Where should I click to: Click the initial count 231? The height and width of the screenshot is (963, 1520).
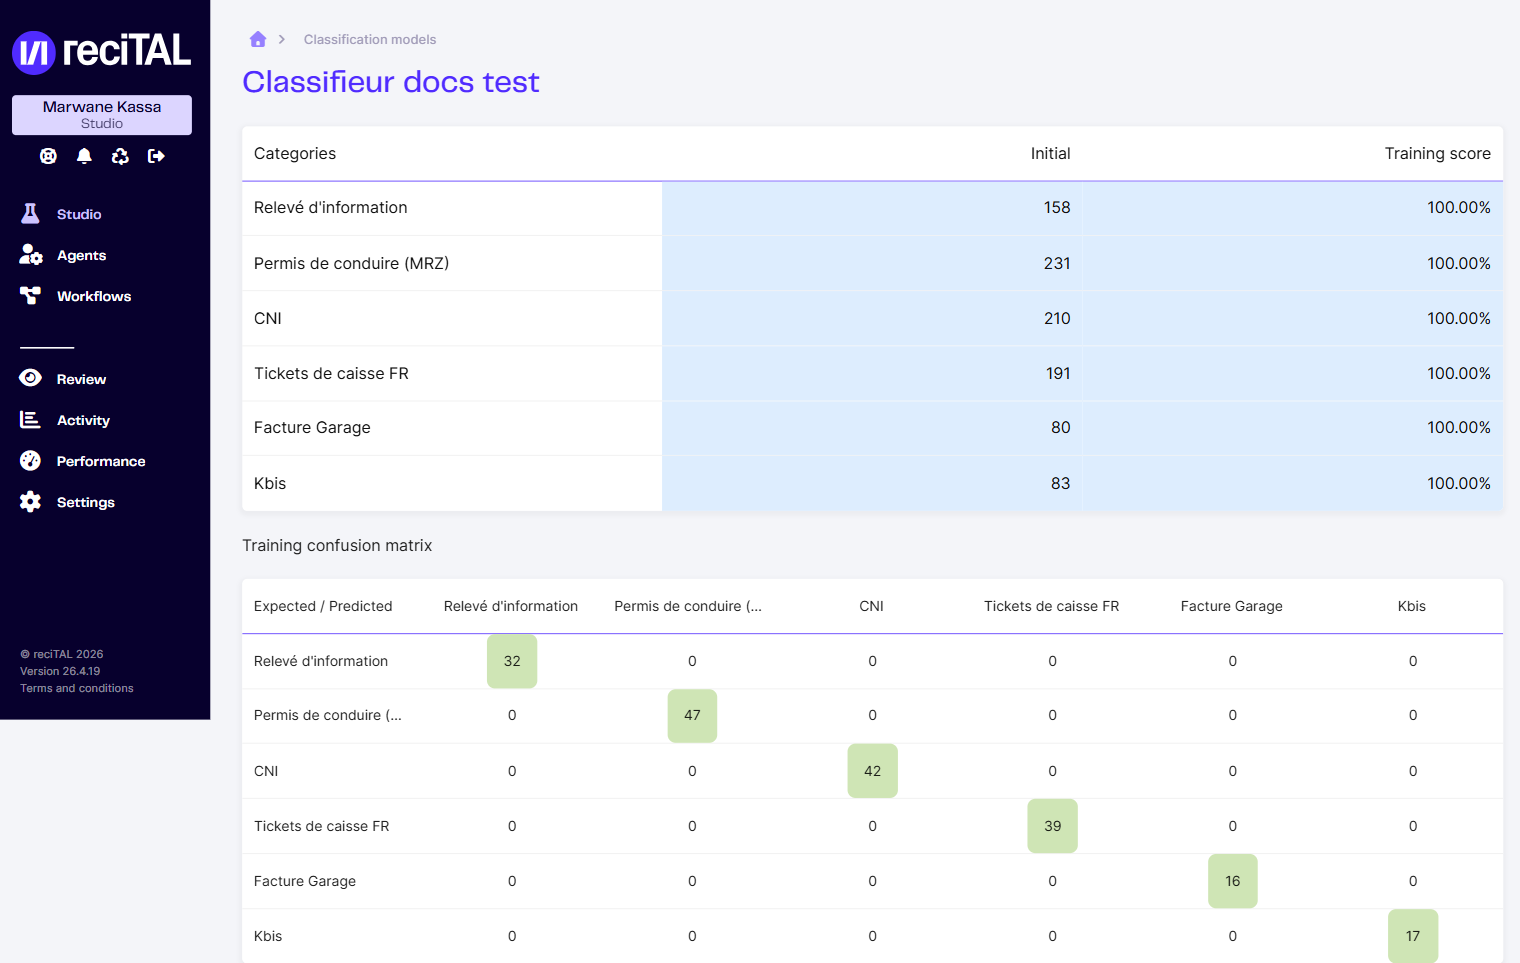[1057, 263]
